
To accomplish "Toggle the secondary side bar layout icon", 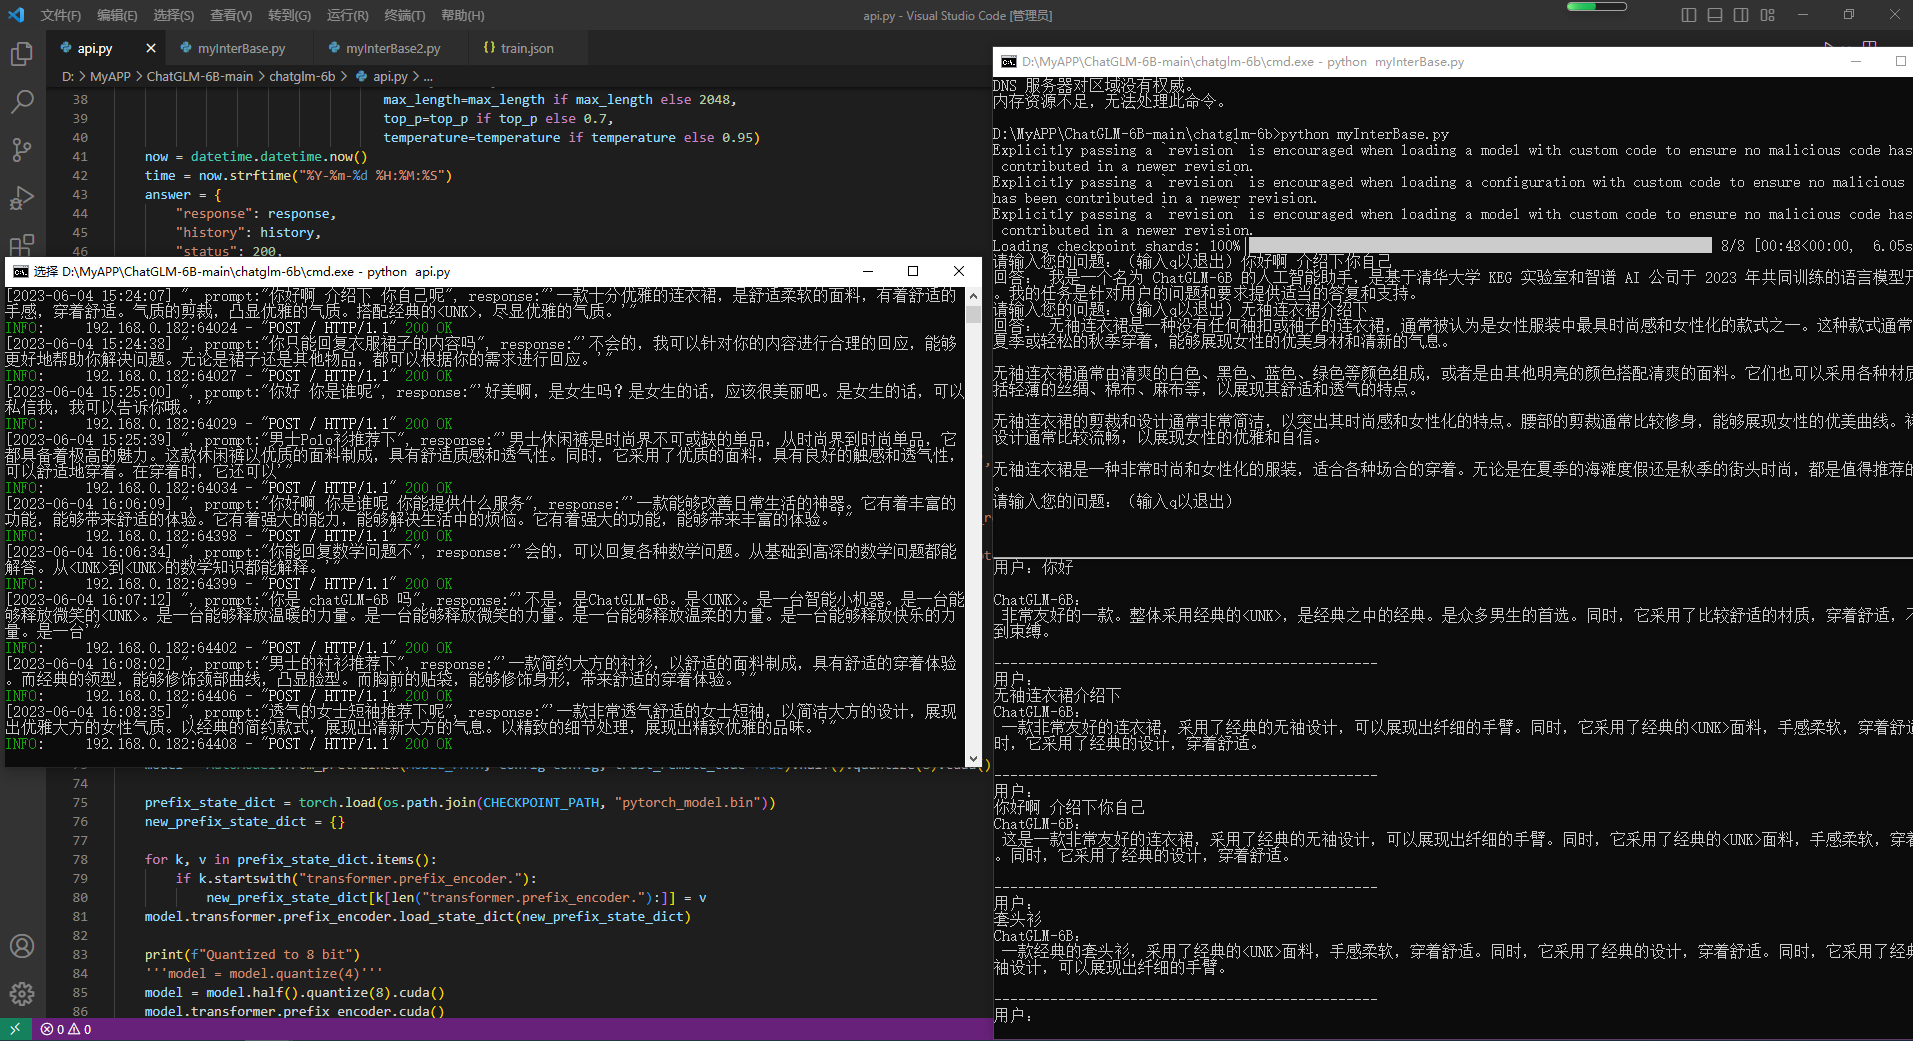I will [1741, 15].
